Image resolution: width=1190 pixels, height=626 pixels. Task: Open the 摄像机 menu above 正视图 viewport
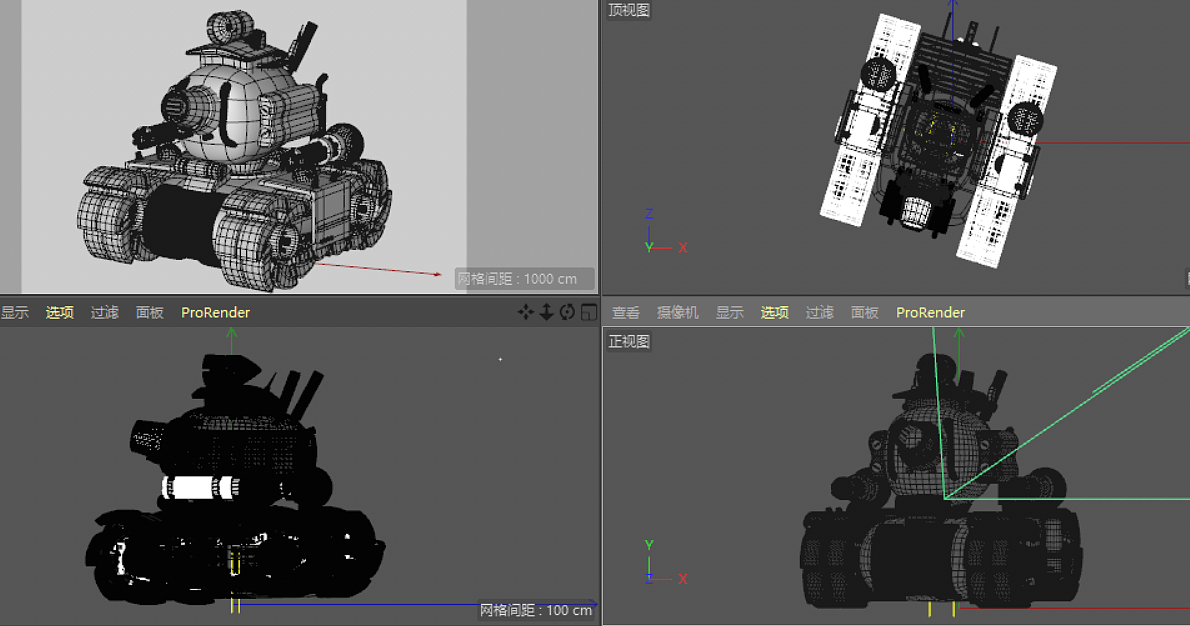click(678, 313)
